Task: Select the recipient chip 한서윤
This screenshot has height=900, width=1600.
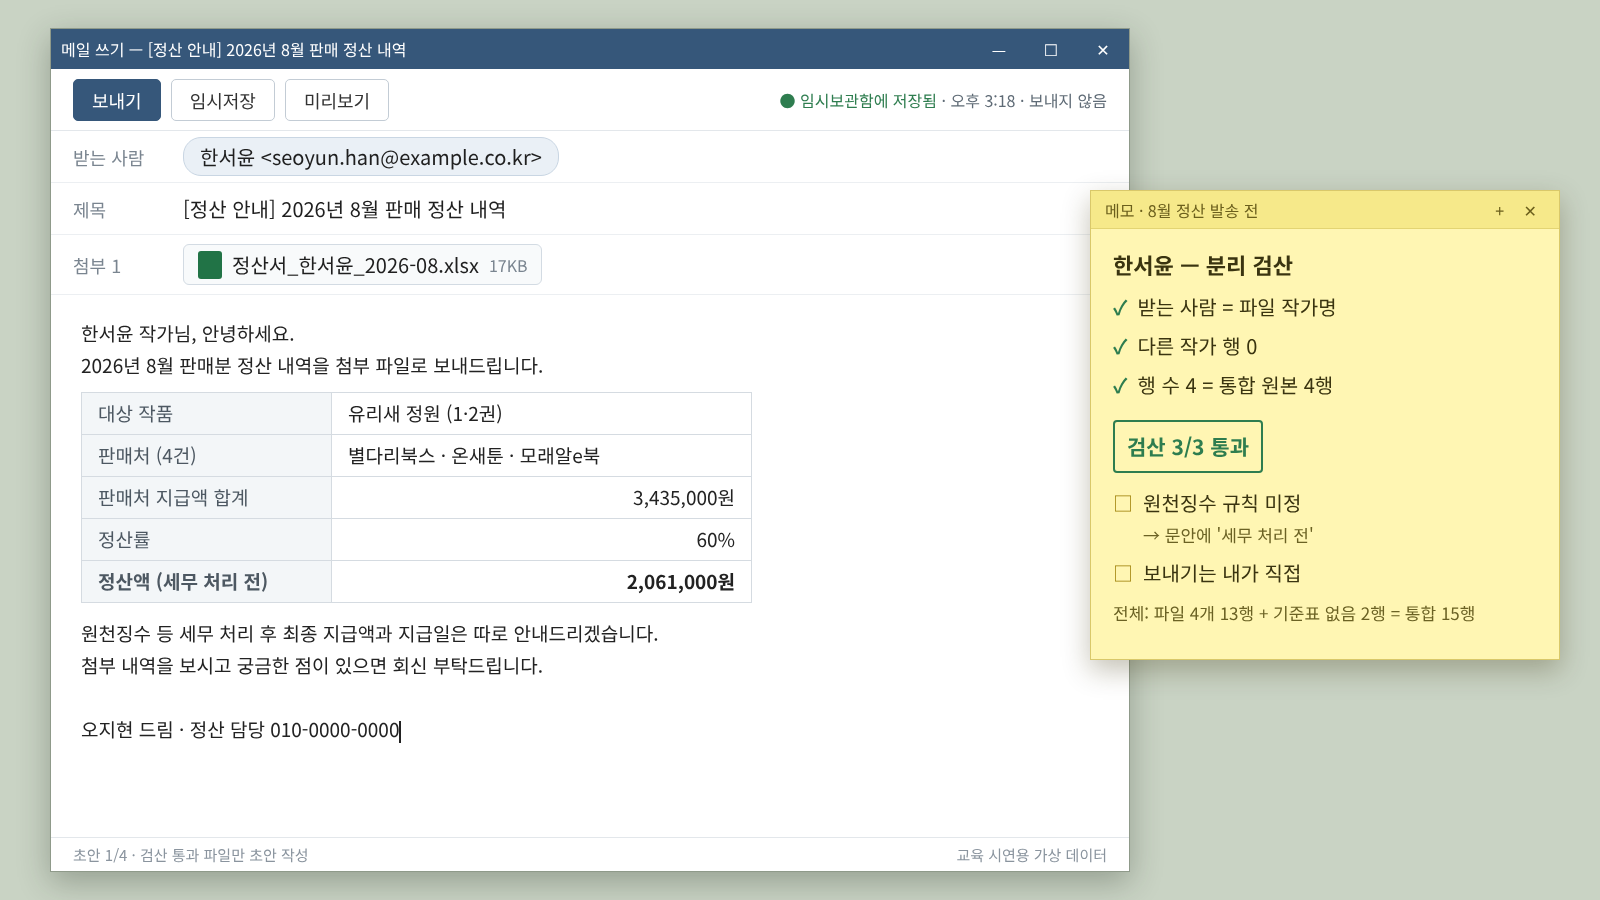Action: coord(371,157)
